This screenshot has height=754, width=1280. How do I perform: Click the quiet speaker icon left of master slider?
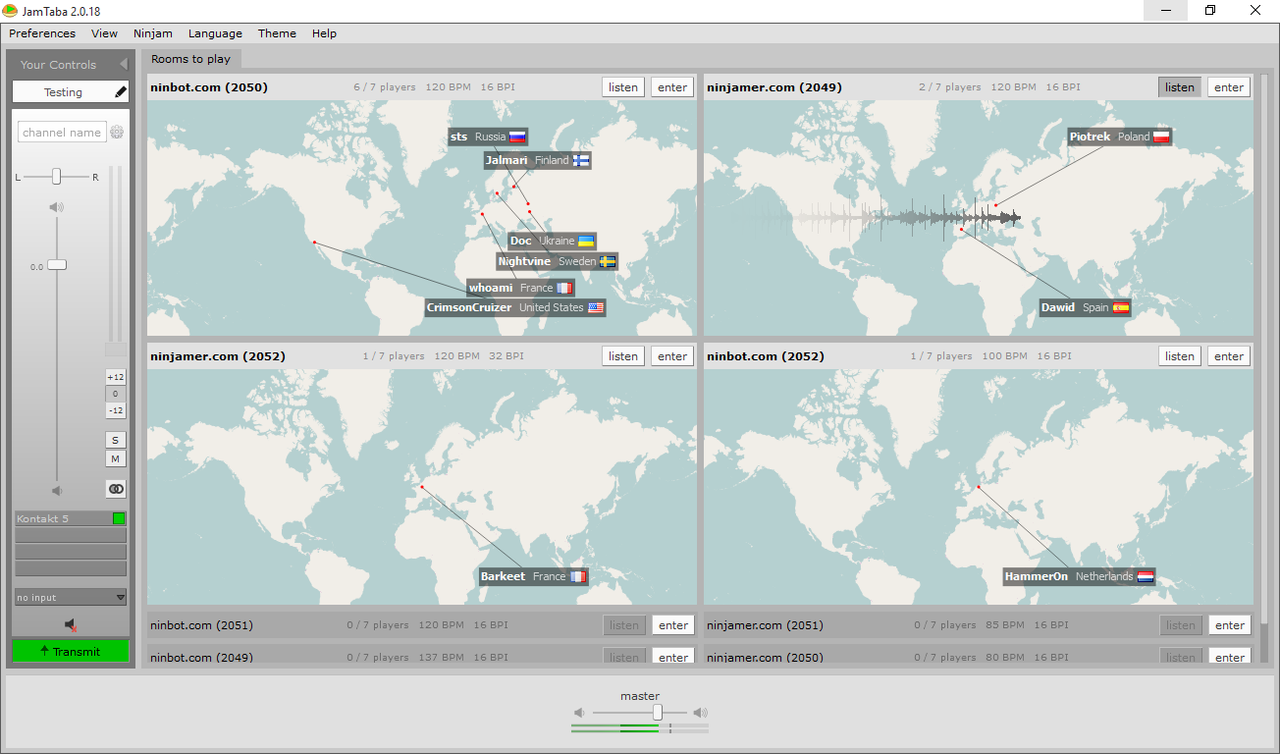coord(579,713)
